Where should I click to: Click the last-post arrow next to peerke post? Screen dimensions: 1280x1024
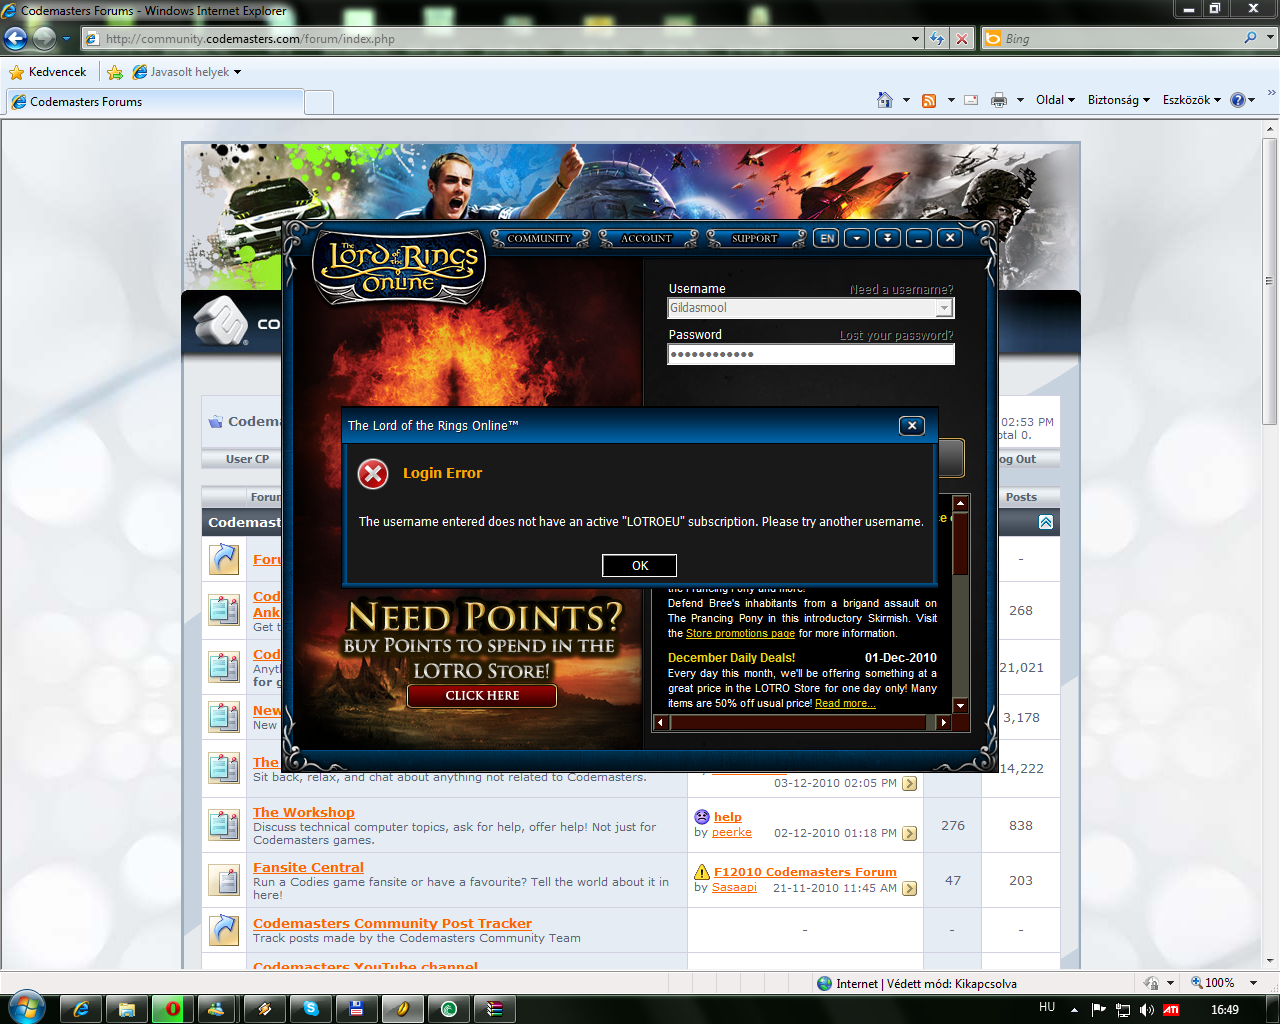coord(910,834)
